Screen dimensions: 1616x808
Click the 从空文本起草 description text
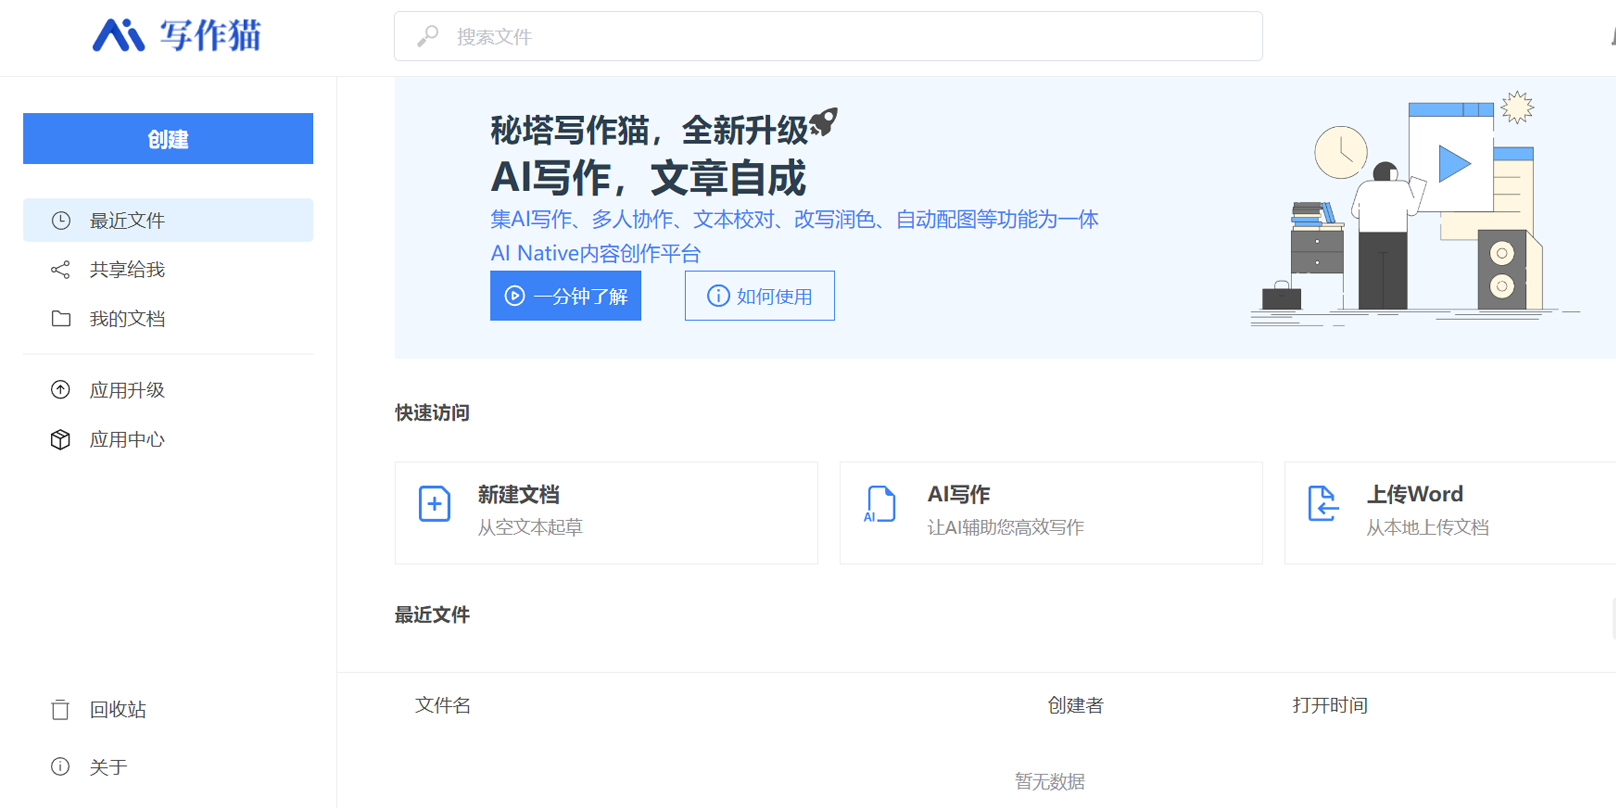530,528
